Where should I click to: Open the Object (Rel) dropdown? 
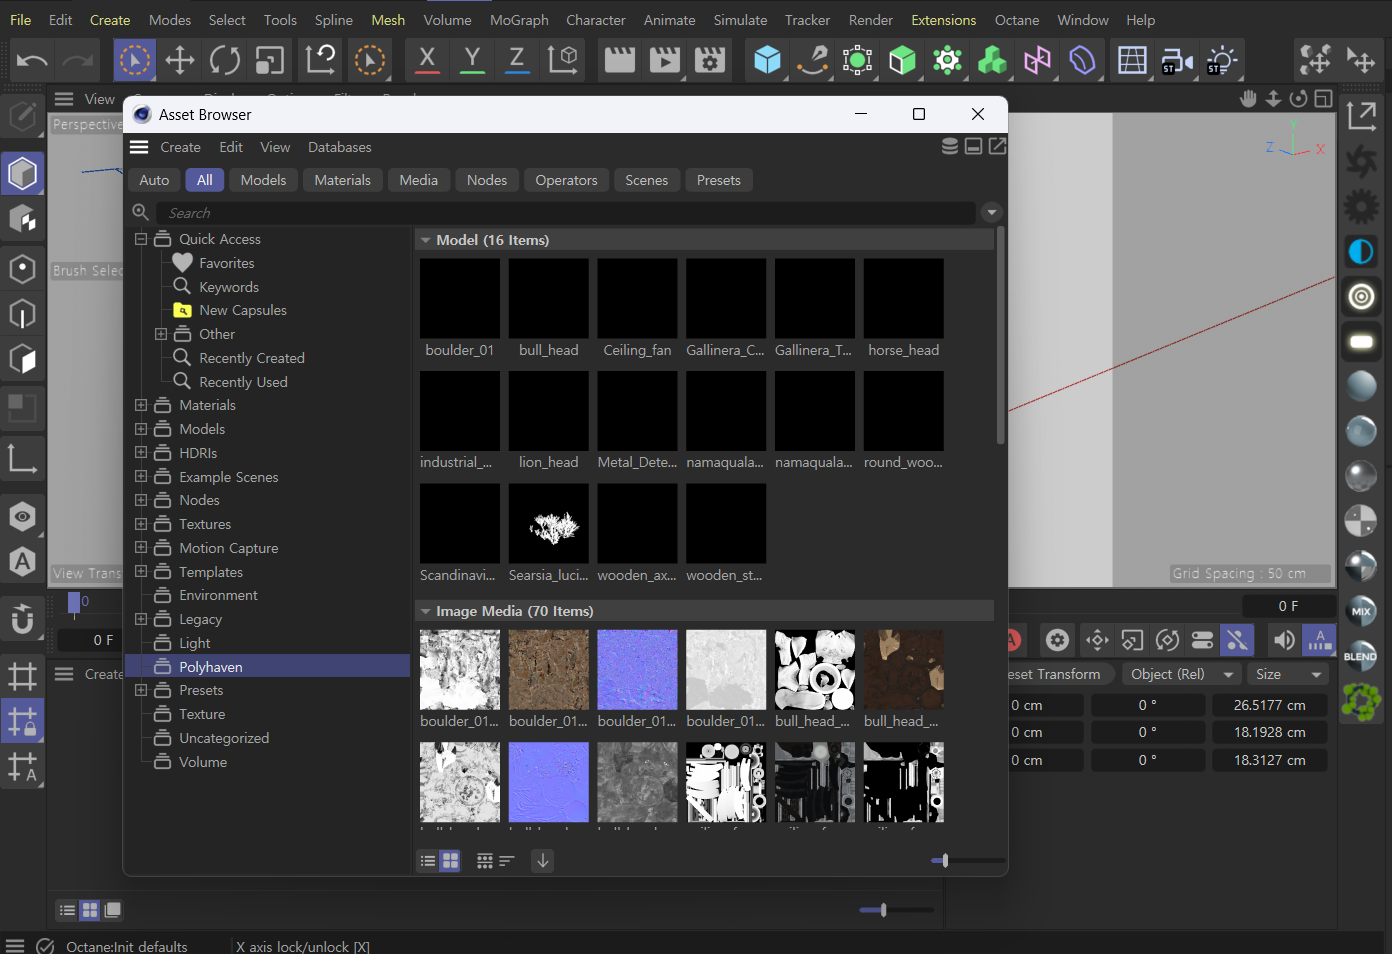tap(1181, 674)
